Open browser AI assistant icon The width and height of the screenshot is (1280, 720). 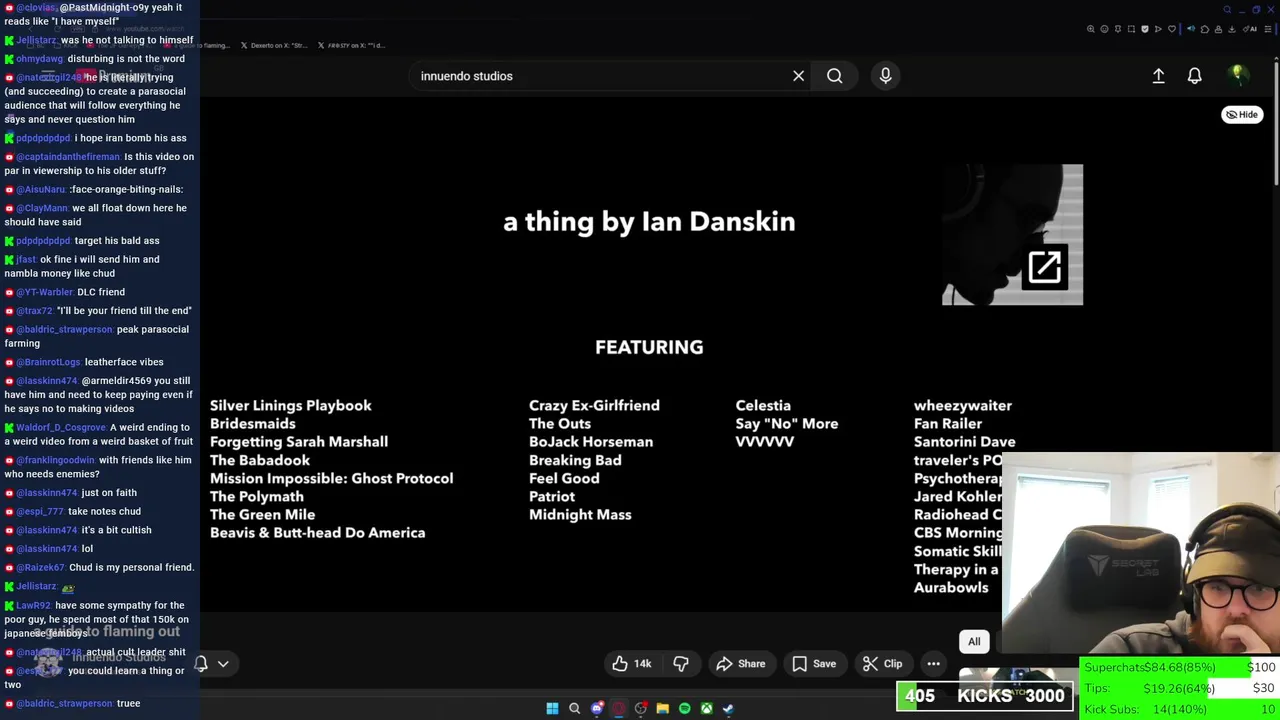(1250, 29)
